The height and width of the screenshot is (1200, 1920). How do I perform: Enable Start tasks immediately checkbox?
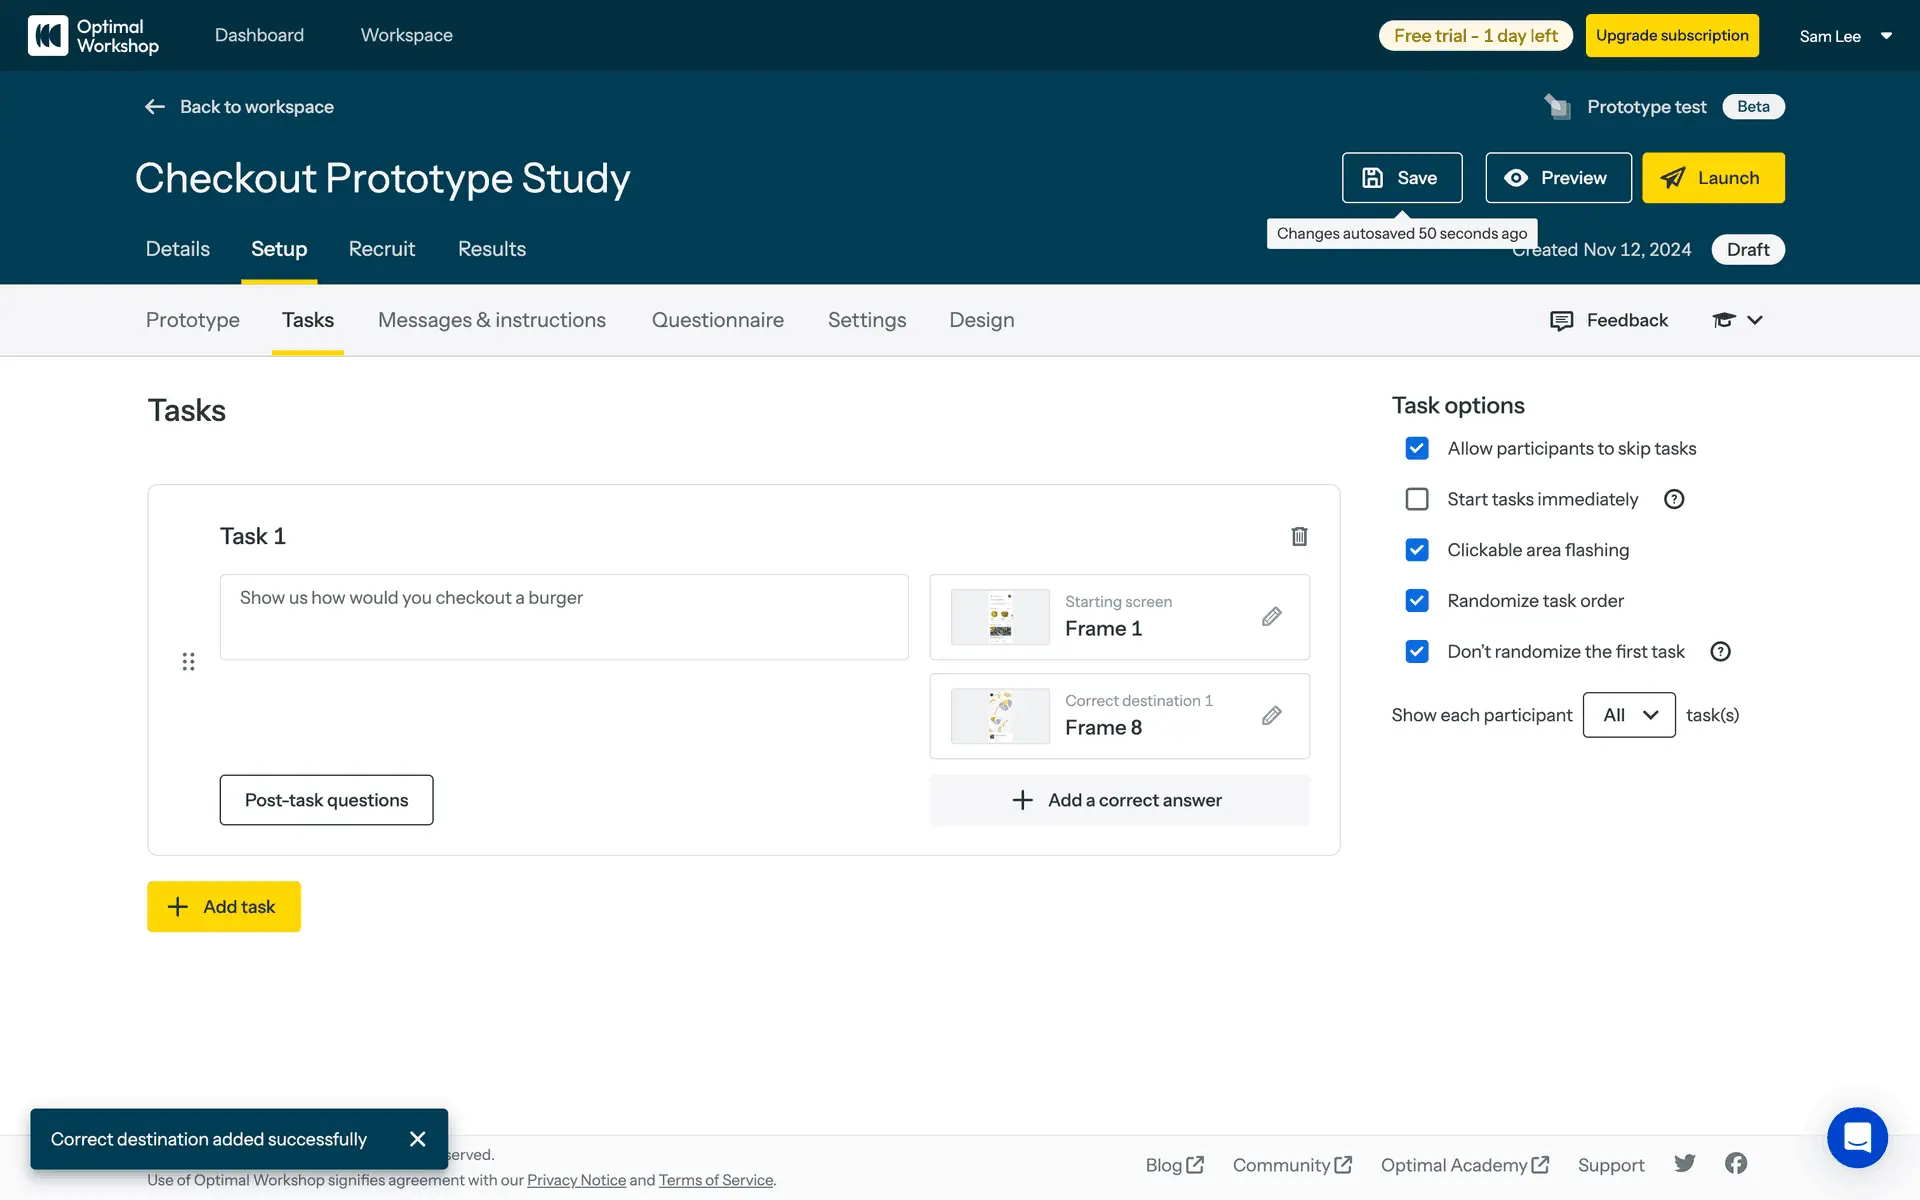pos(1416,499)
